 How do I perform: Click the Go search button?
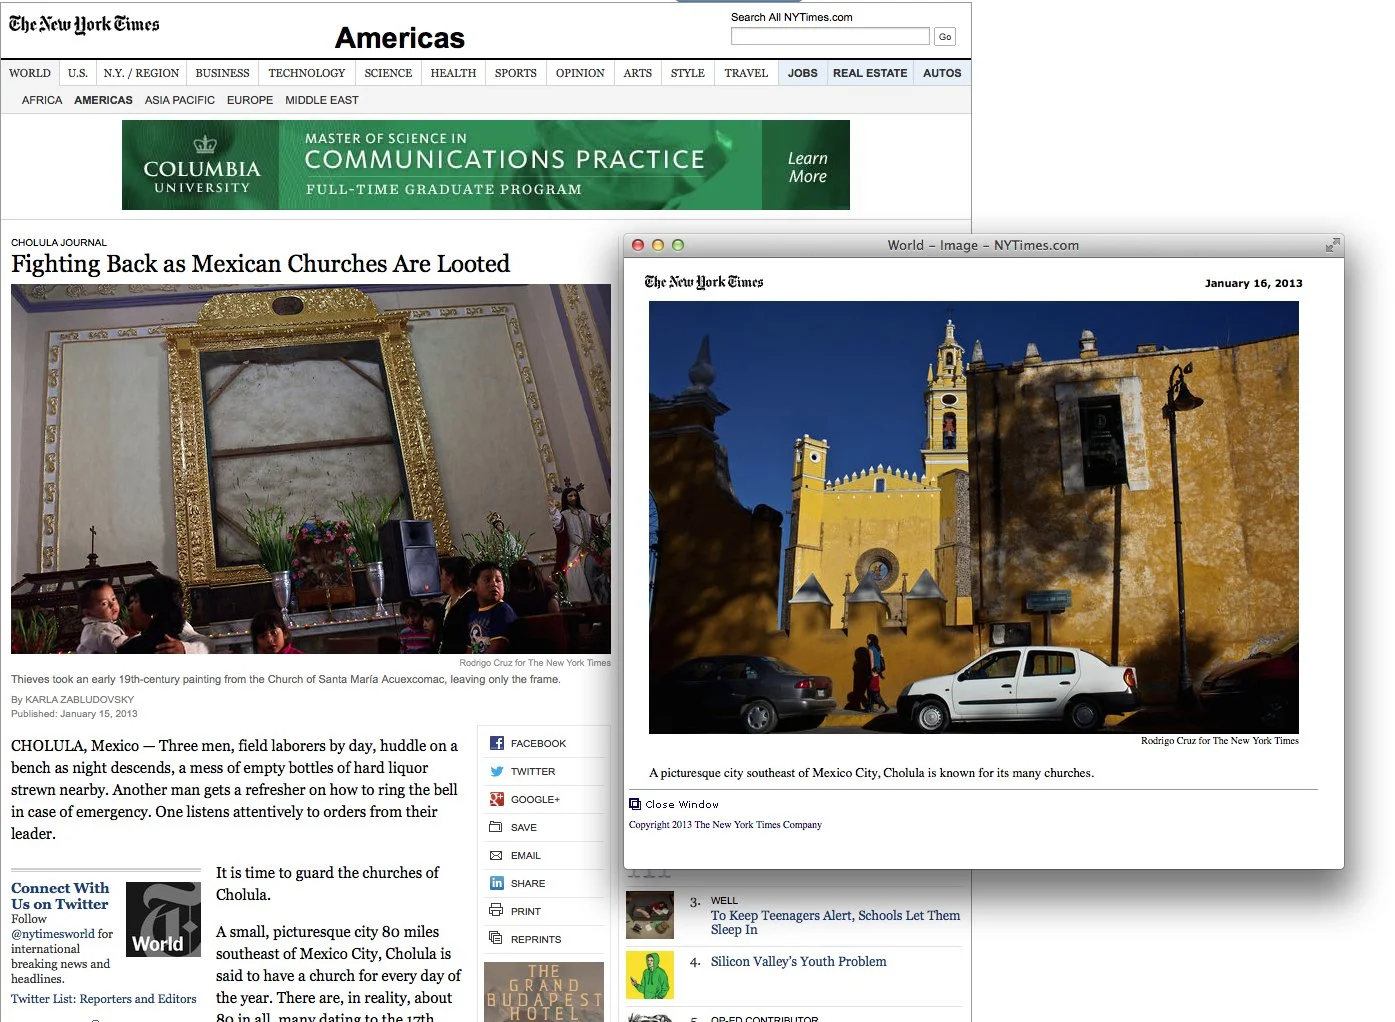(x=943, y=36)
